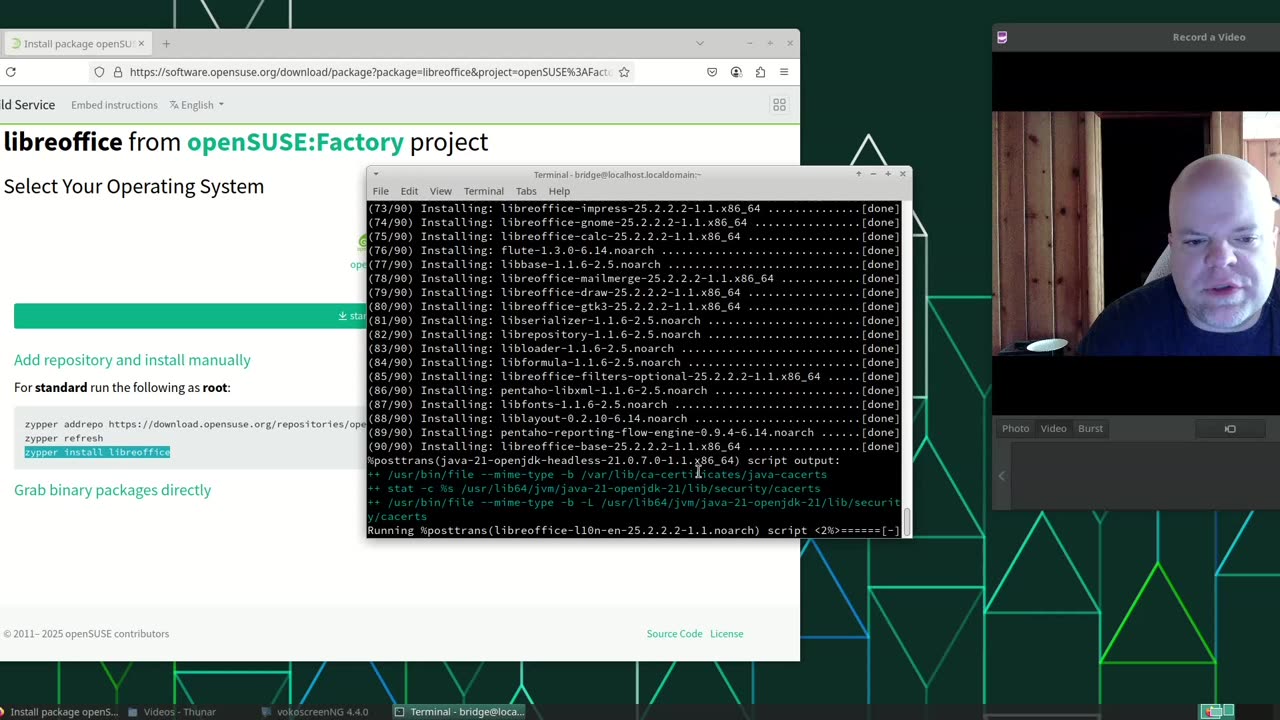Open the terminal Help menu
Image resolution: width=1280 pixels, height=720 pixels.
pos(559,191)
